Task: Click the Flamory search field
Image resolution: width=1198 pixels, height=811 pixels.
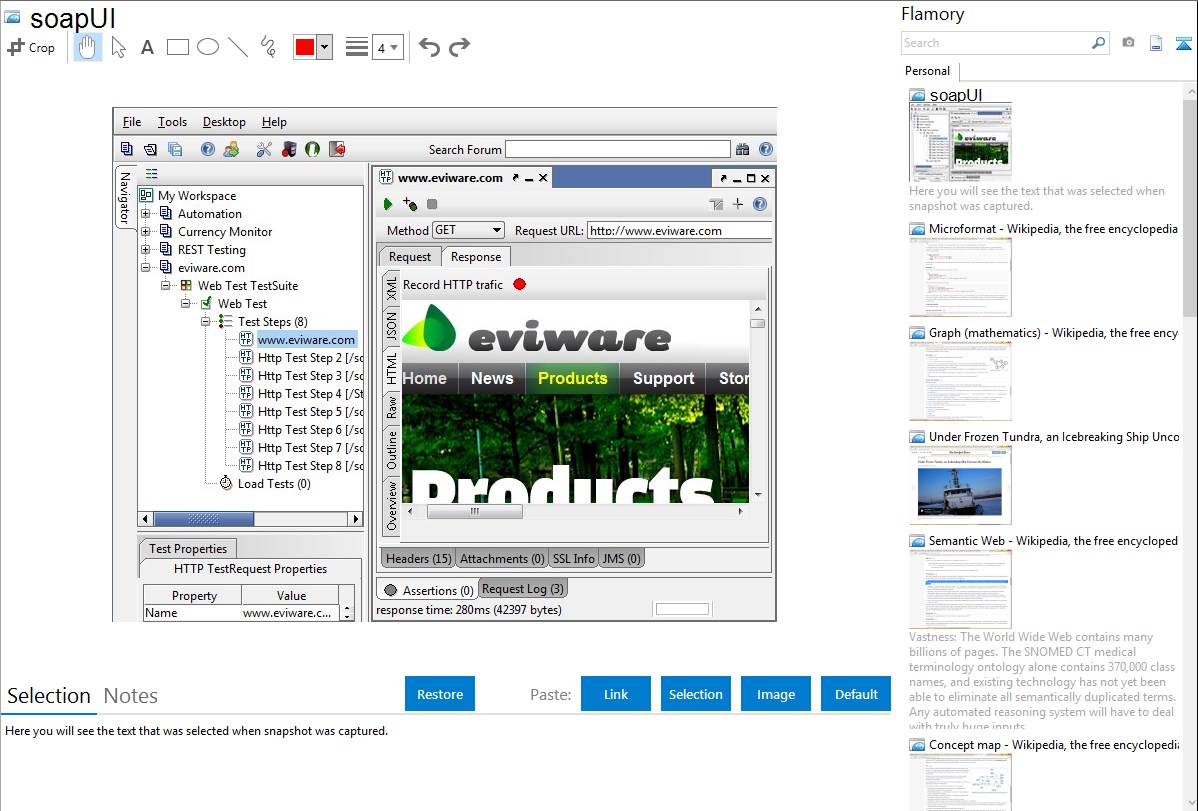Action: point(996,44)
